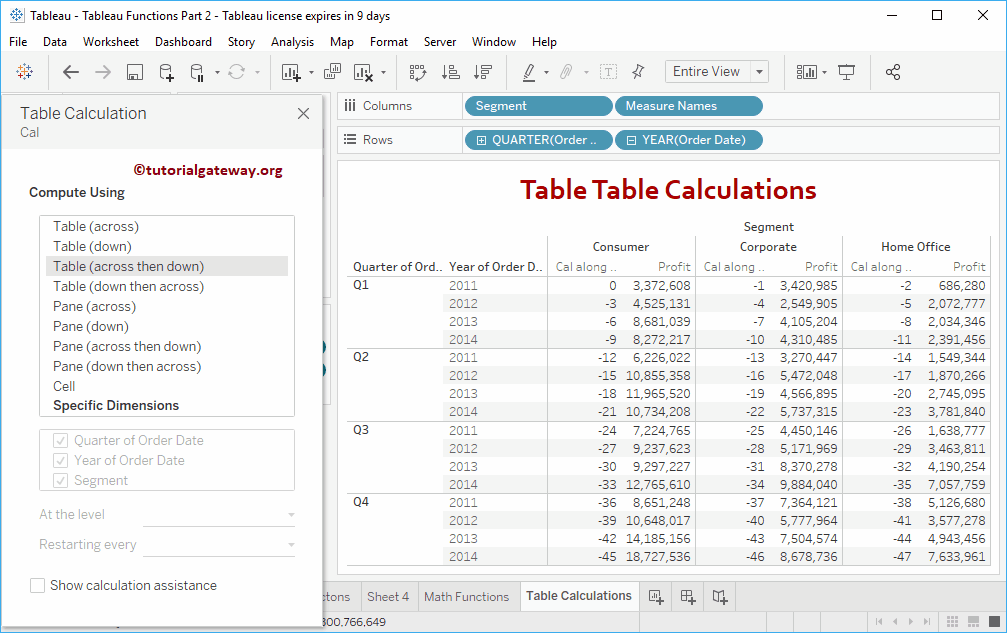Screen dimensions: 1007x633
Task: Enable Show calculation assistance checkbox
Action: 38,586
